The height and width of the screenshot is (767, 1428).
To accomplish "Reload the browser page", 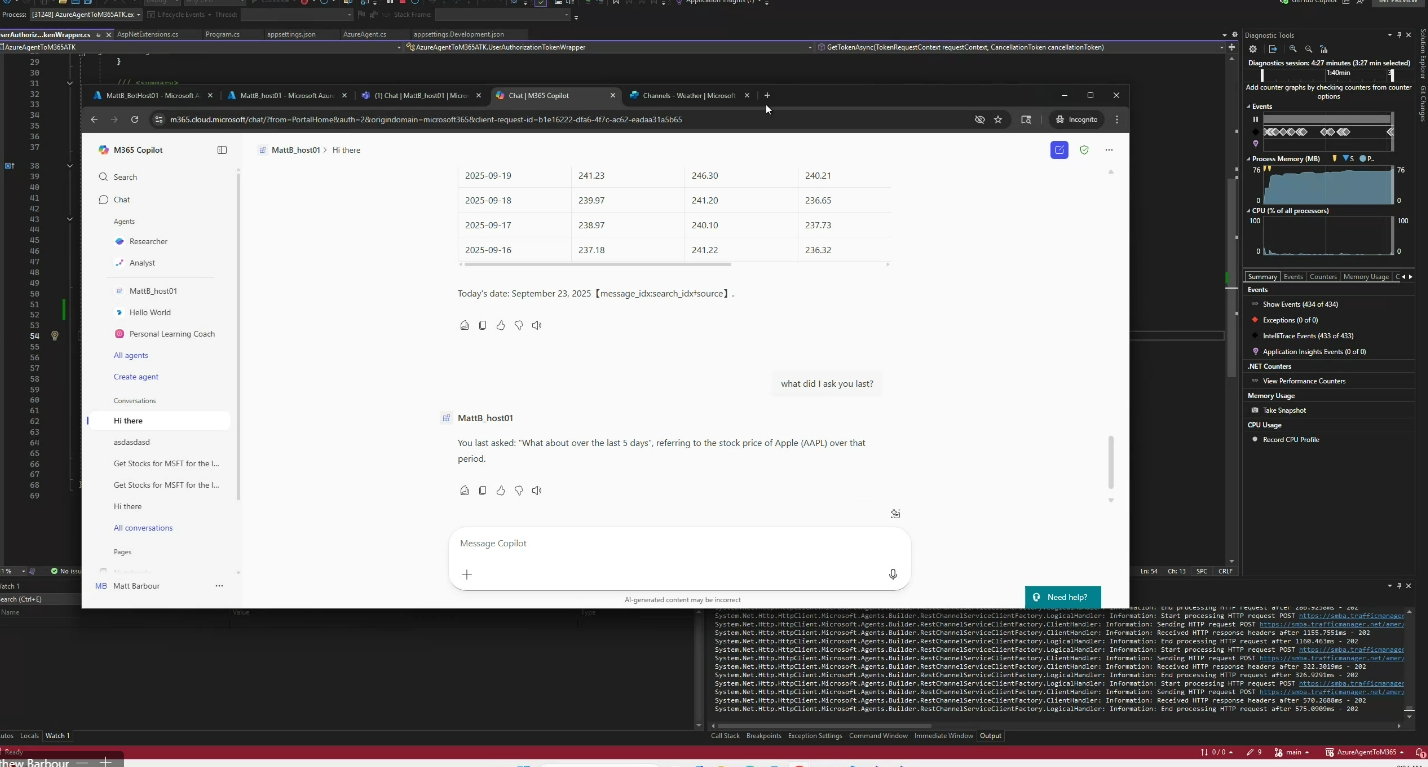I will (135, 119).
